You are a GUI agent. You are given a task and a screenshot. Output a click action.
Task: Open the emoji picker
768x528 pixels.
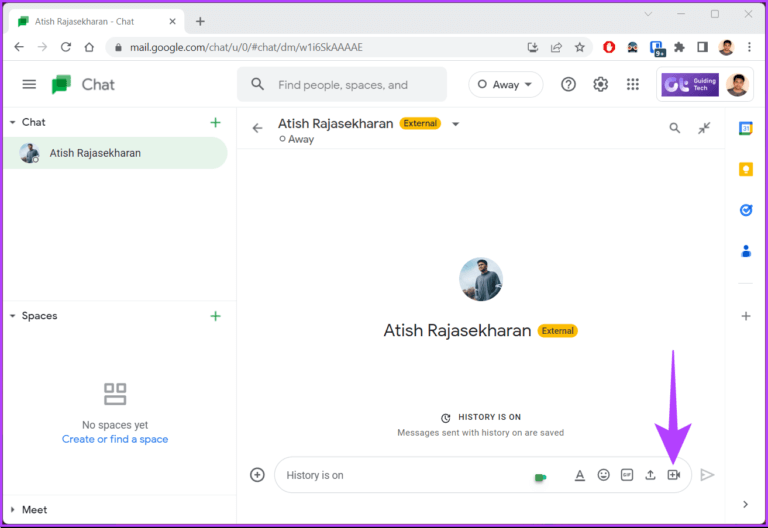pyautogui.click(x=603, y=475)
